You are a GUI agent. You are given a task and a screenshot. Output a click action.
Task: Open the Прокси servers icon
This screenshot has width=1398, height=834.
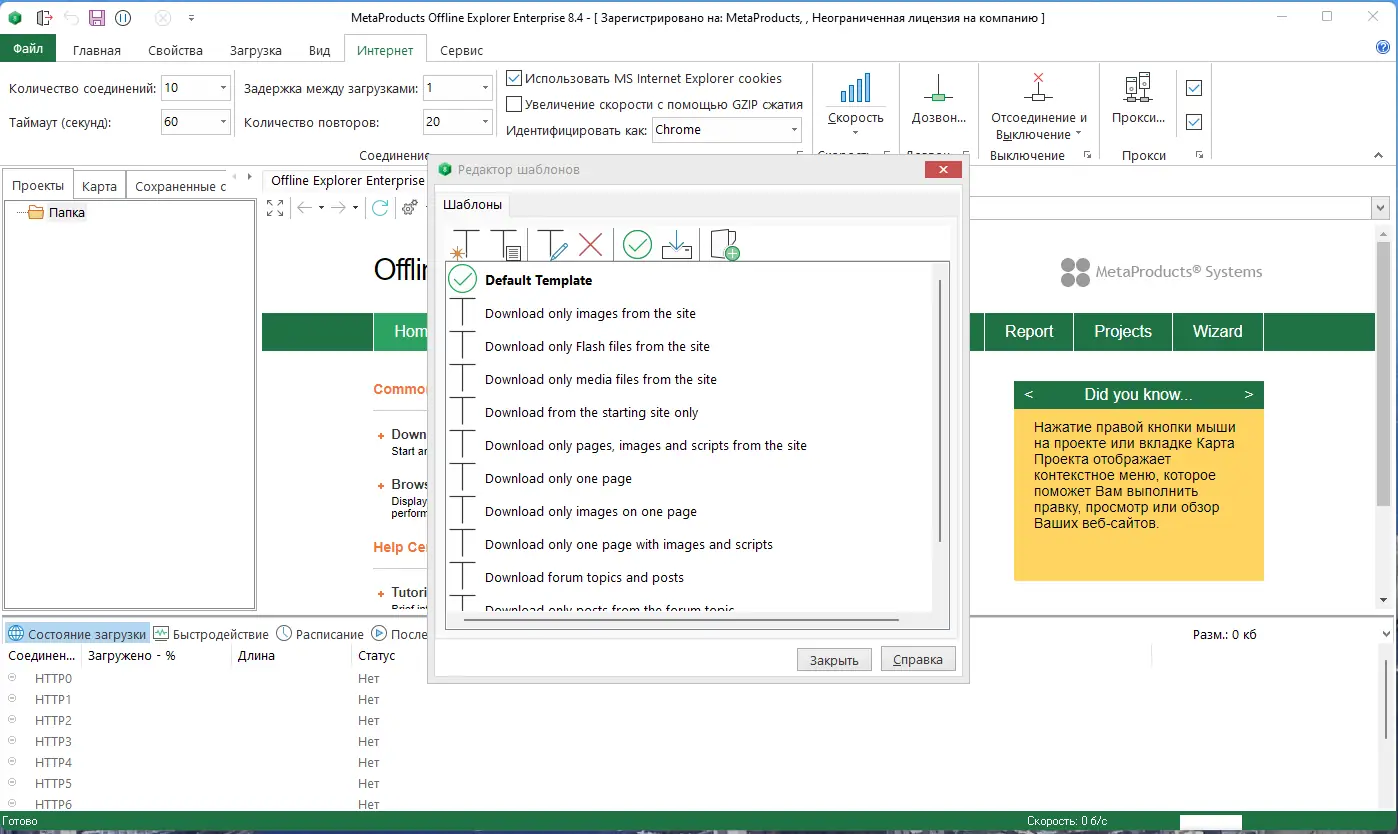click(1138, 88)
